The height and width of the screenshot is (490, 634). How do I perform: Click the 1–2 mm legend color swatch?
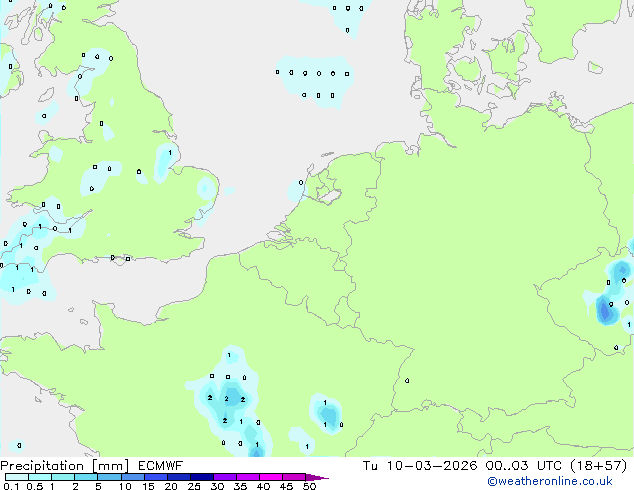63,477
